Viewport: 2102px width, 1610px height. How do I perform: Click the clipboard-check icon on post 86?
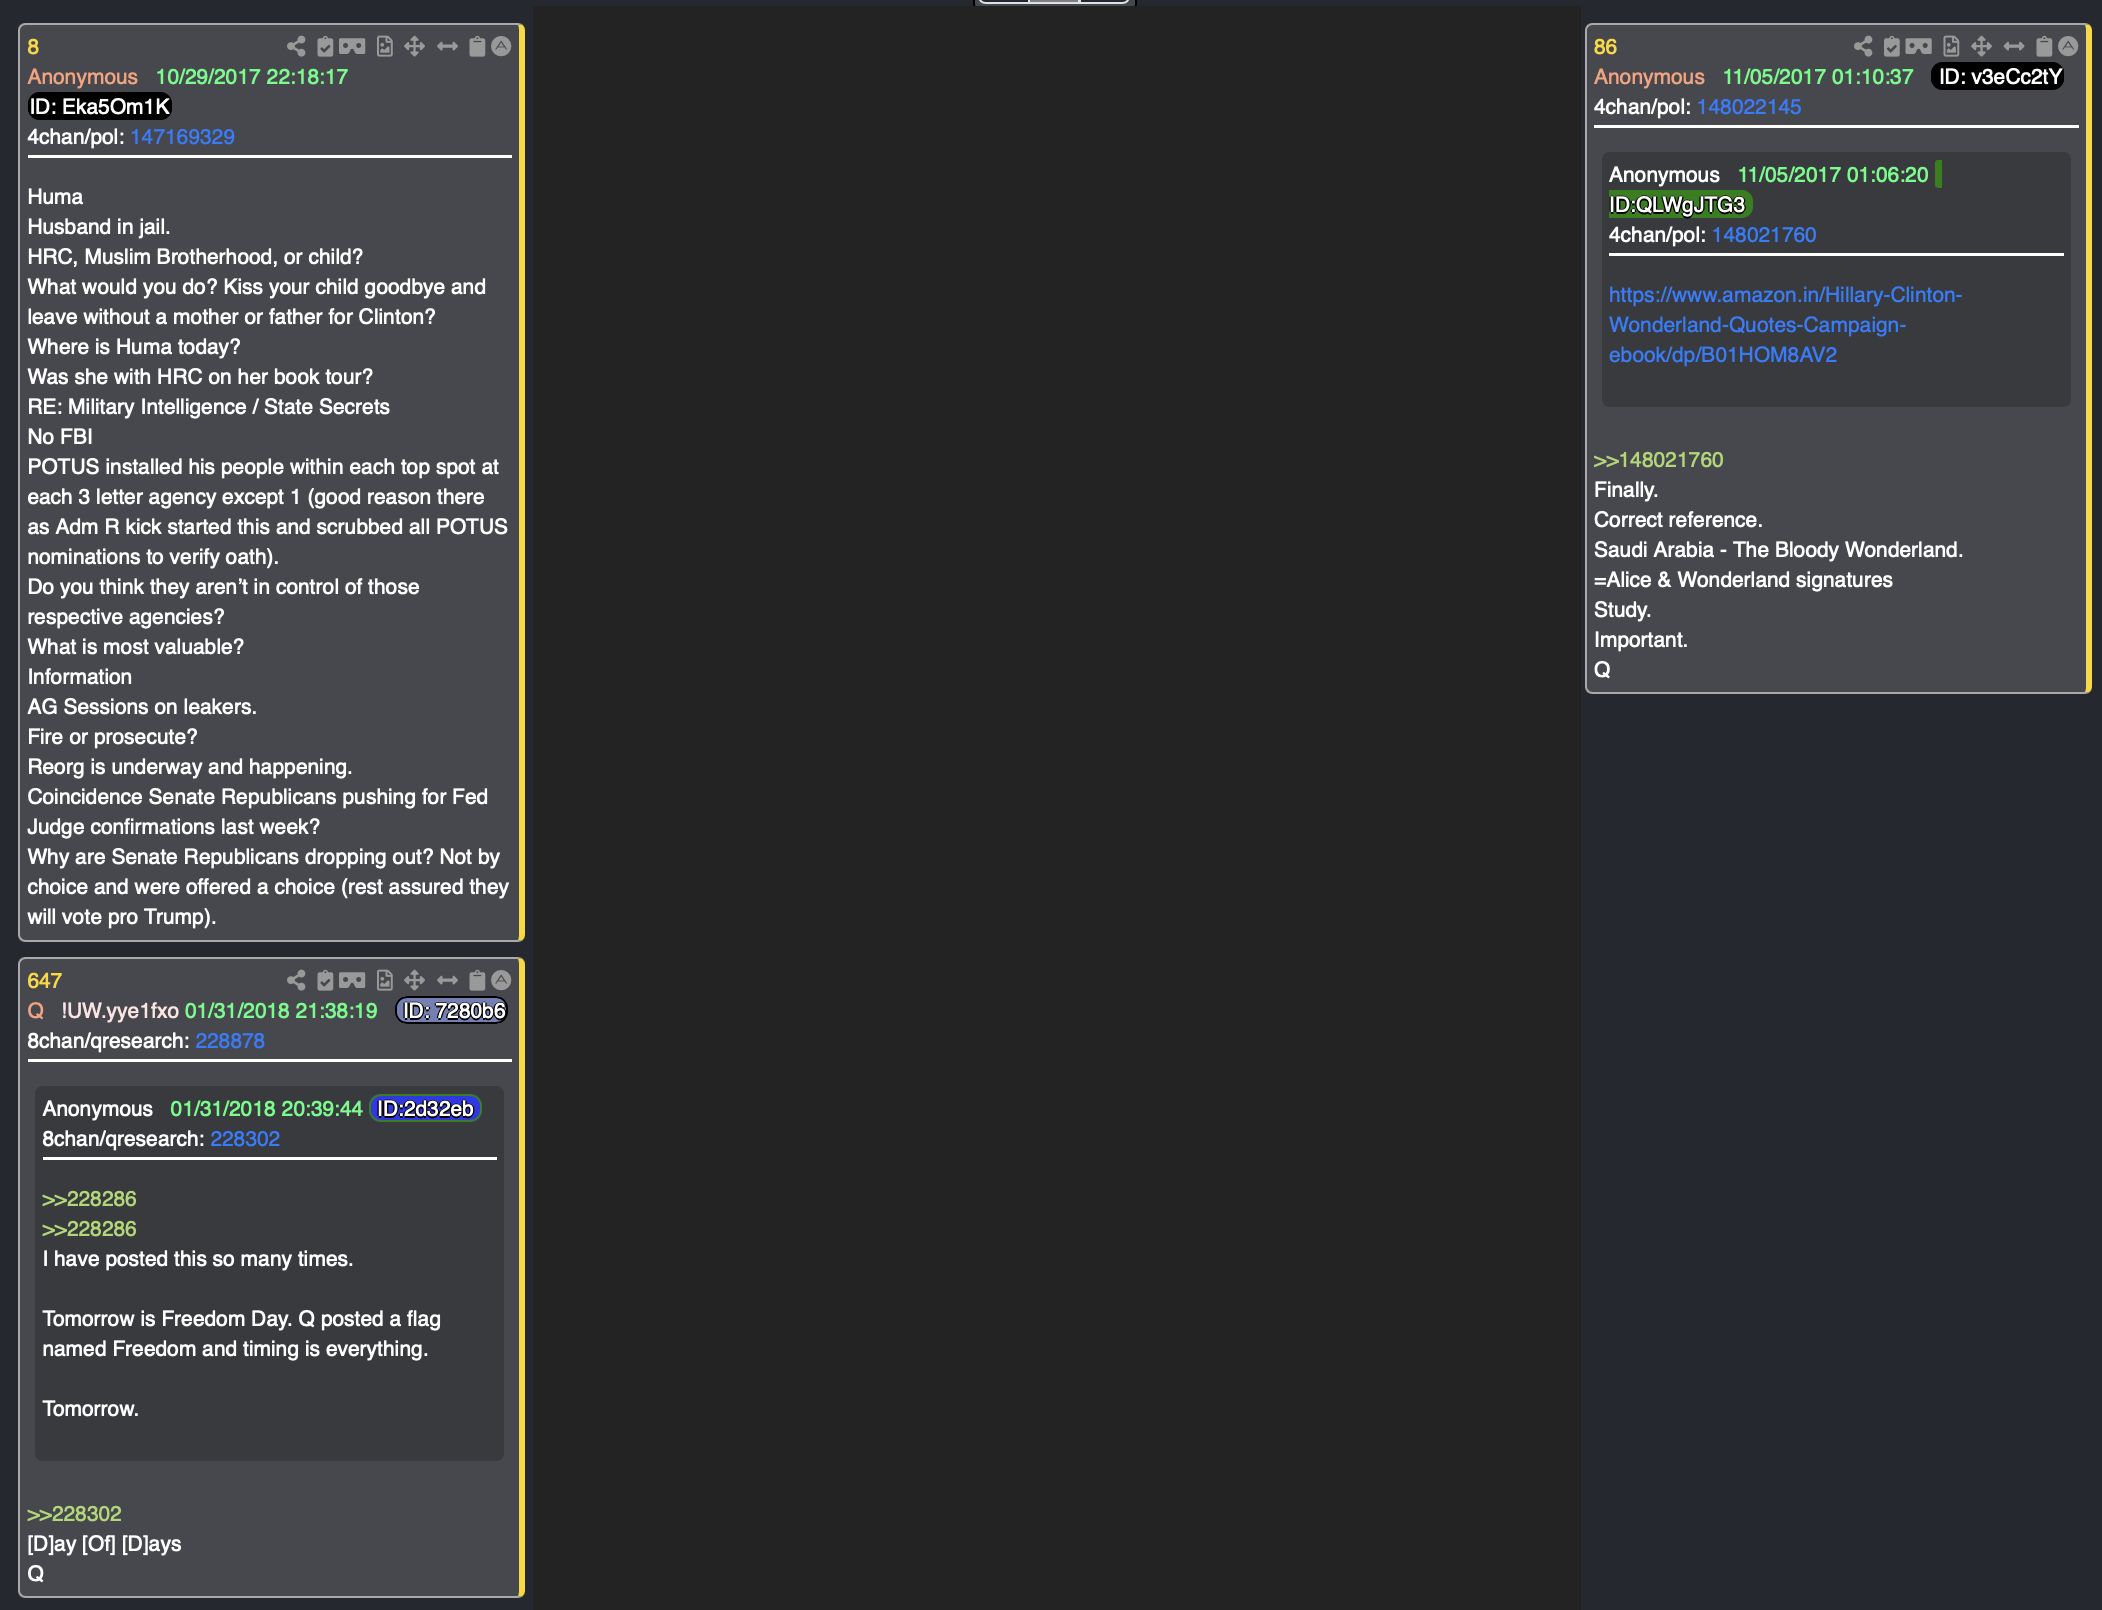click(1892, 46)
